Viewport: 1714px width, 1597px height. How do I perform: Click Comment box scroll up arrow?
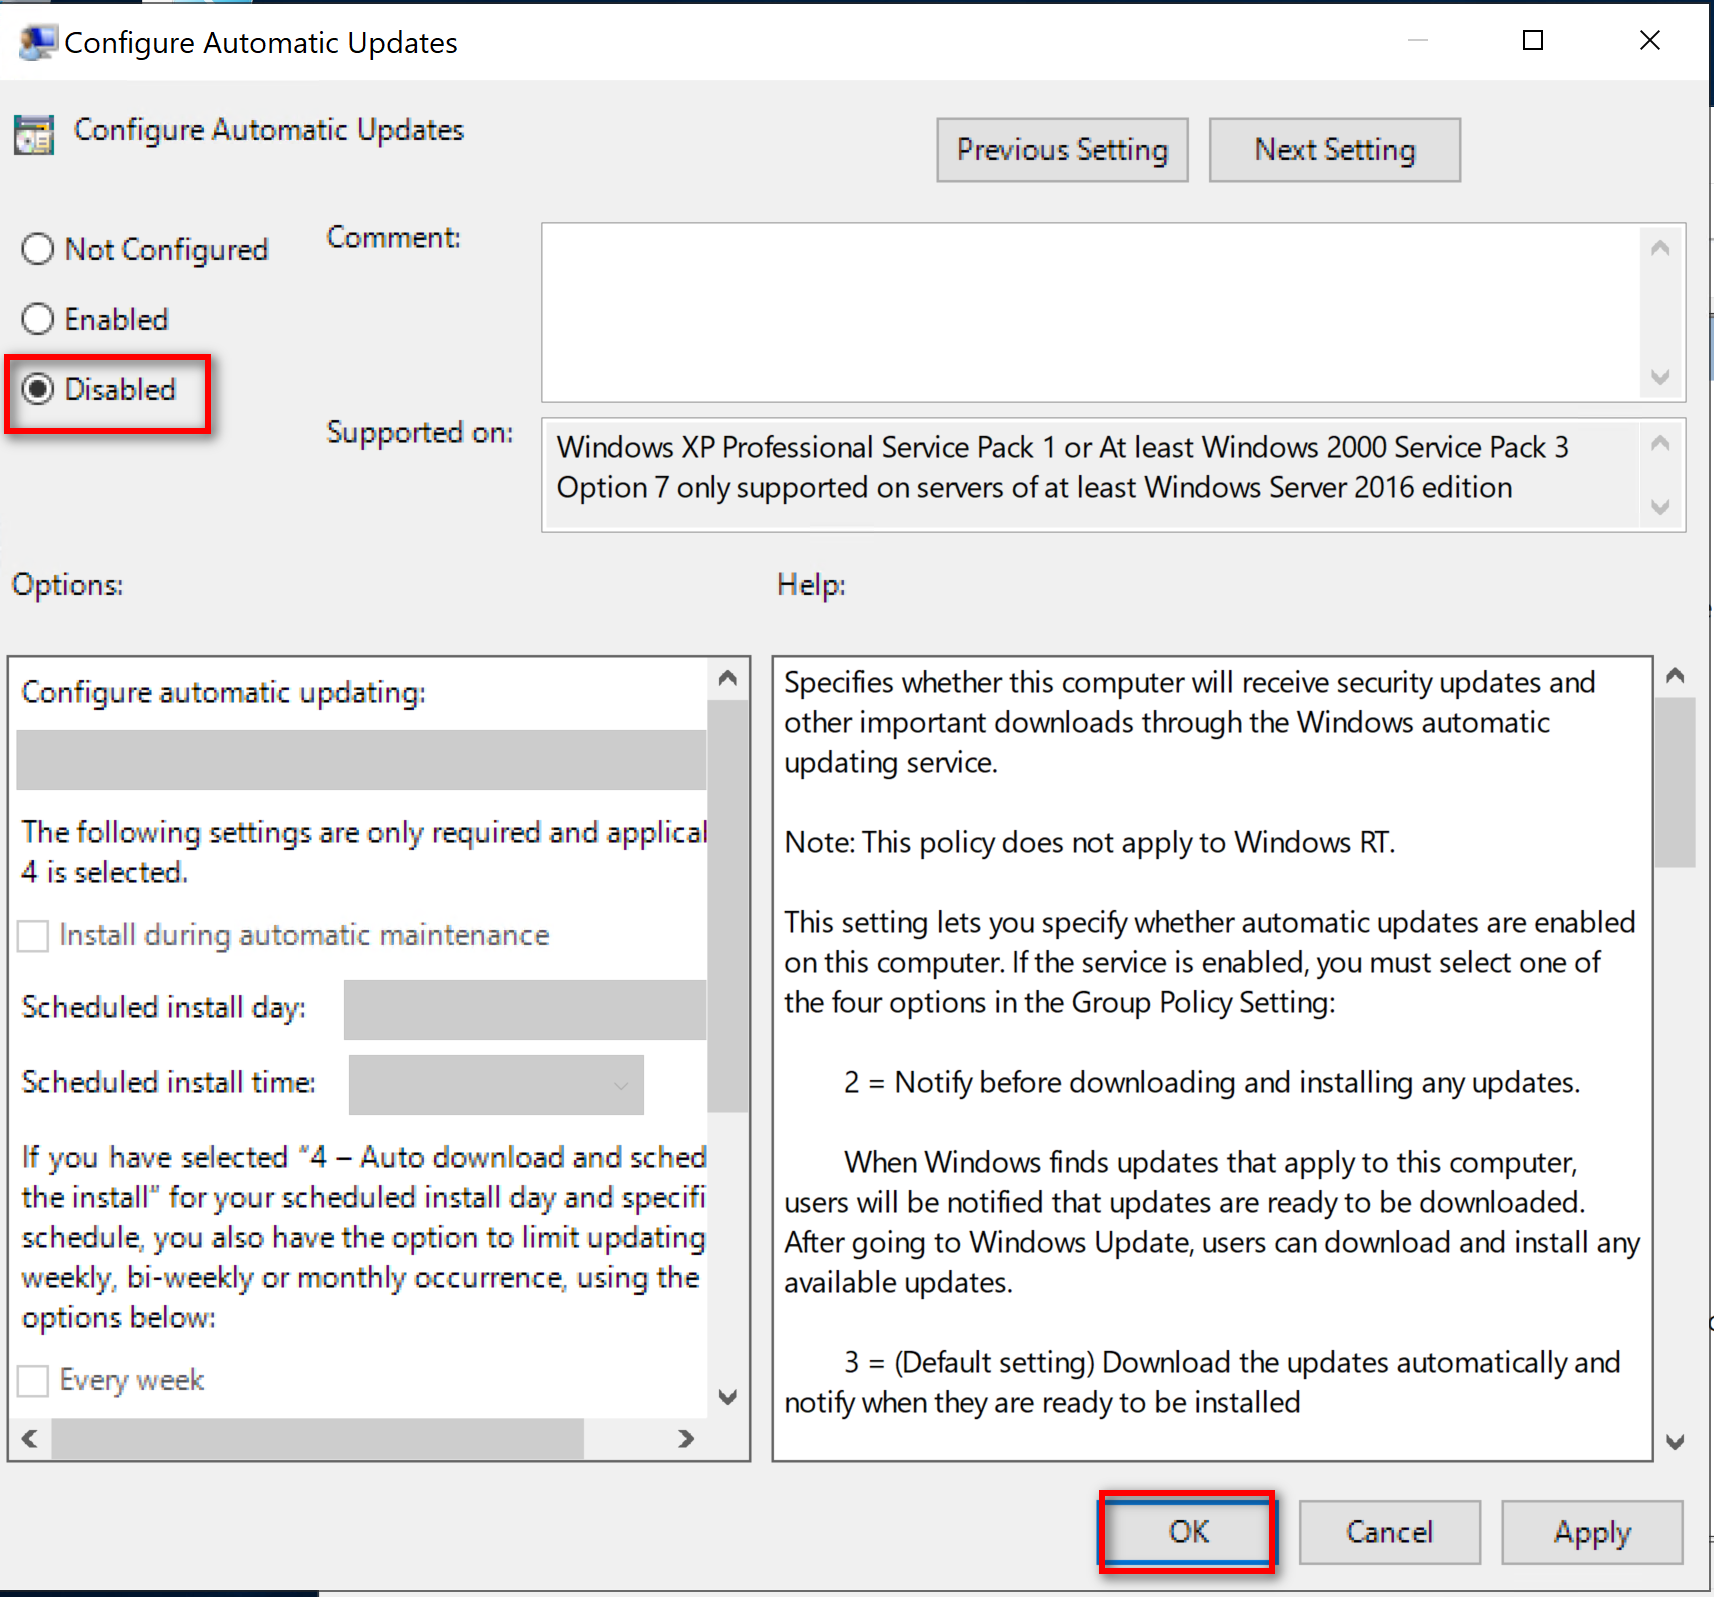click(1660, 247)
